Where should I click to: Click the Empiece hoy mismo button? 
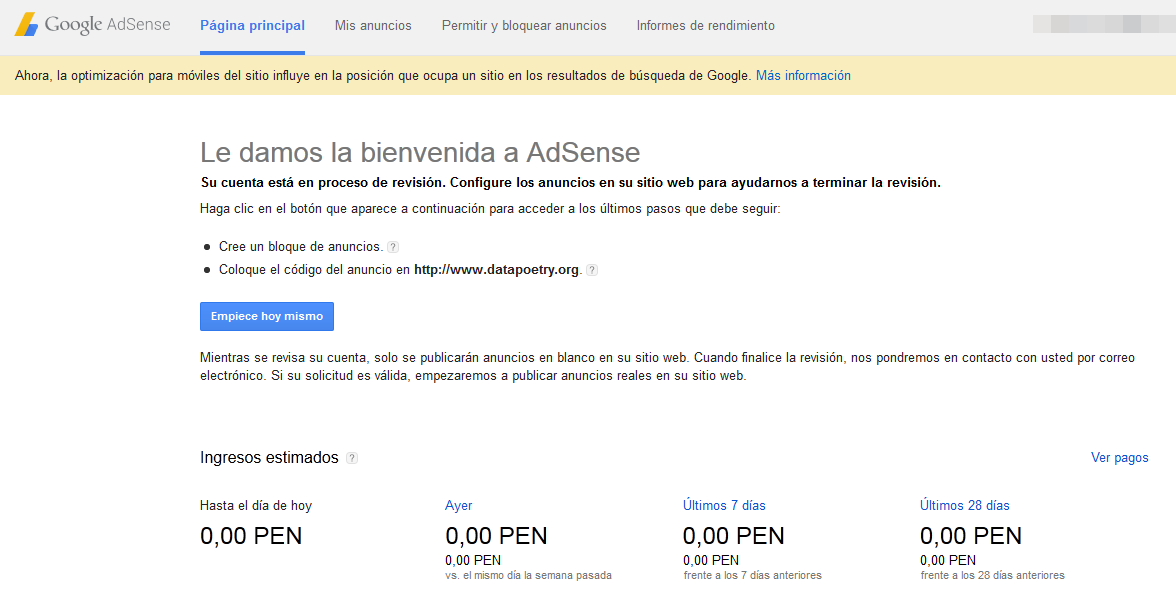(x=266, y=316)
